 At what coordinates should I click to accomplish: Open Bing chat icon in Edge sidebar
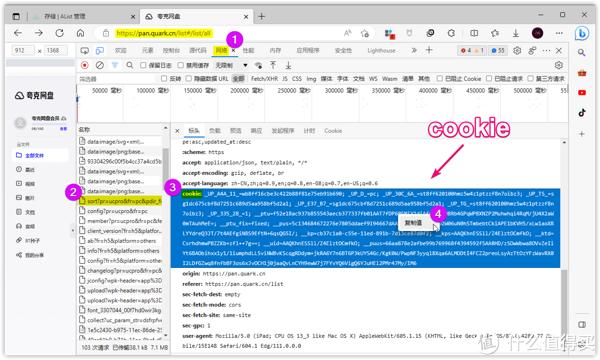582,34
